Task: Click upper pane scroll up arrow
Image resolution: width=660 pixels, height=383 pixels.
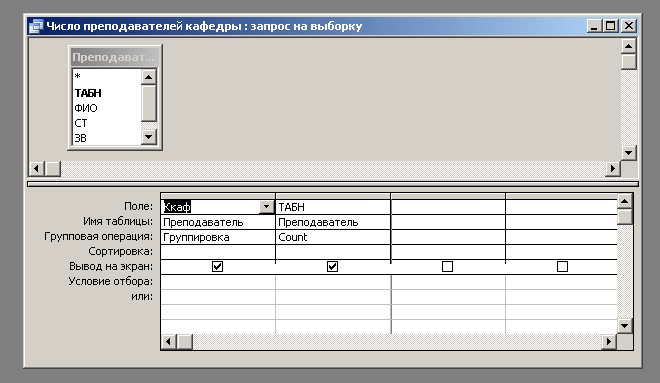Action: (628, 46)
